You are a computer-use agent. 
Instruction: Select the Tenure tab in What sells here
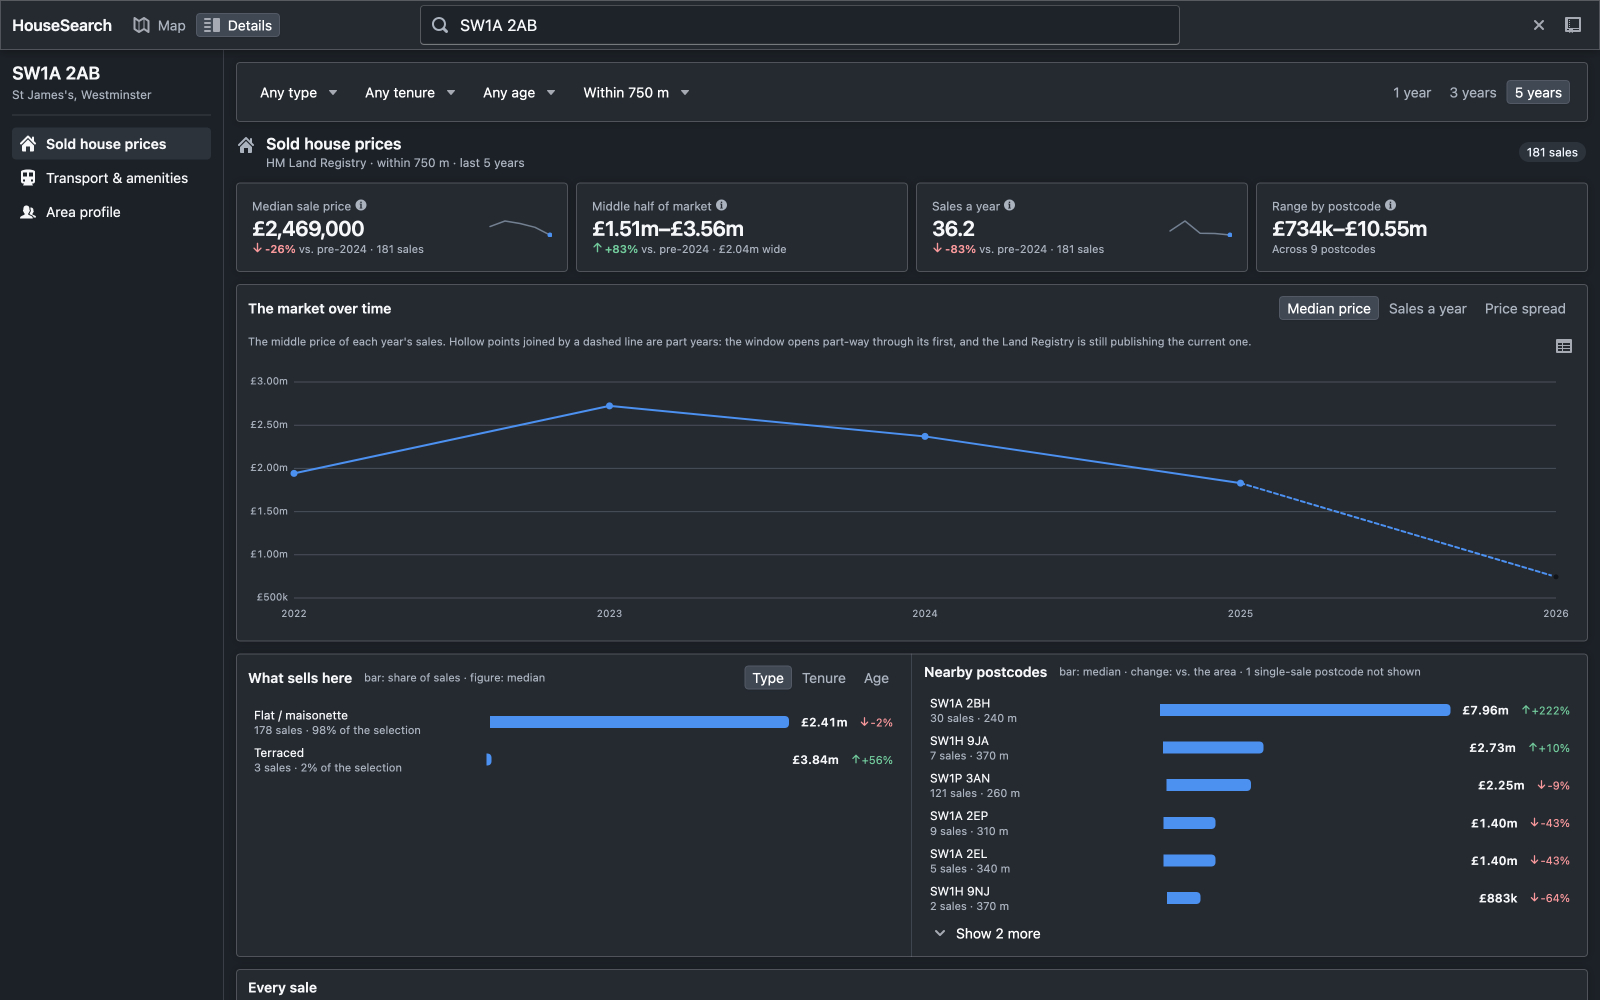pos(824,678)
